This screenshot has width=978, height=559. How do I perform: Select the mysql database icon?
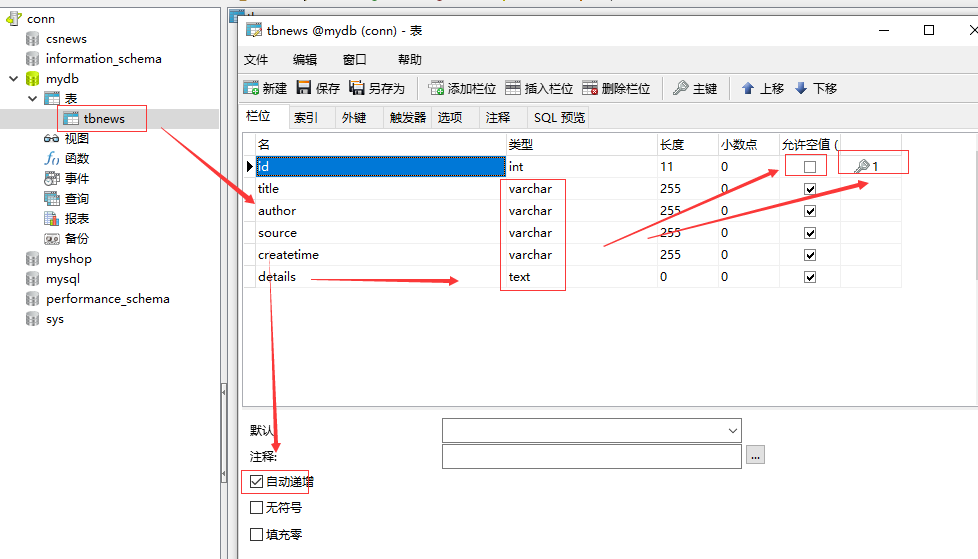[32, 279]
